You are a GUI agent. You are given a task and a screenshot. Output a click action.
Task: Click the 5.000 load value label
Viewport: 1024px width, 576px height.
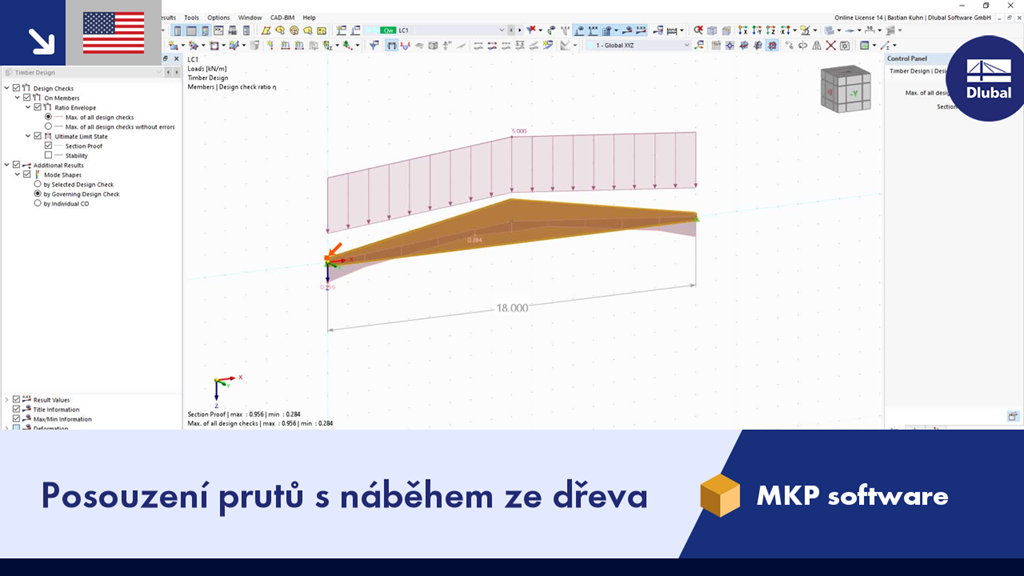519,131
